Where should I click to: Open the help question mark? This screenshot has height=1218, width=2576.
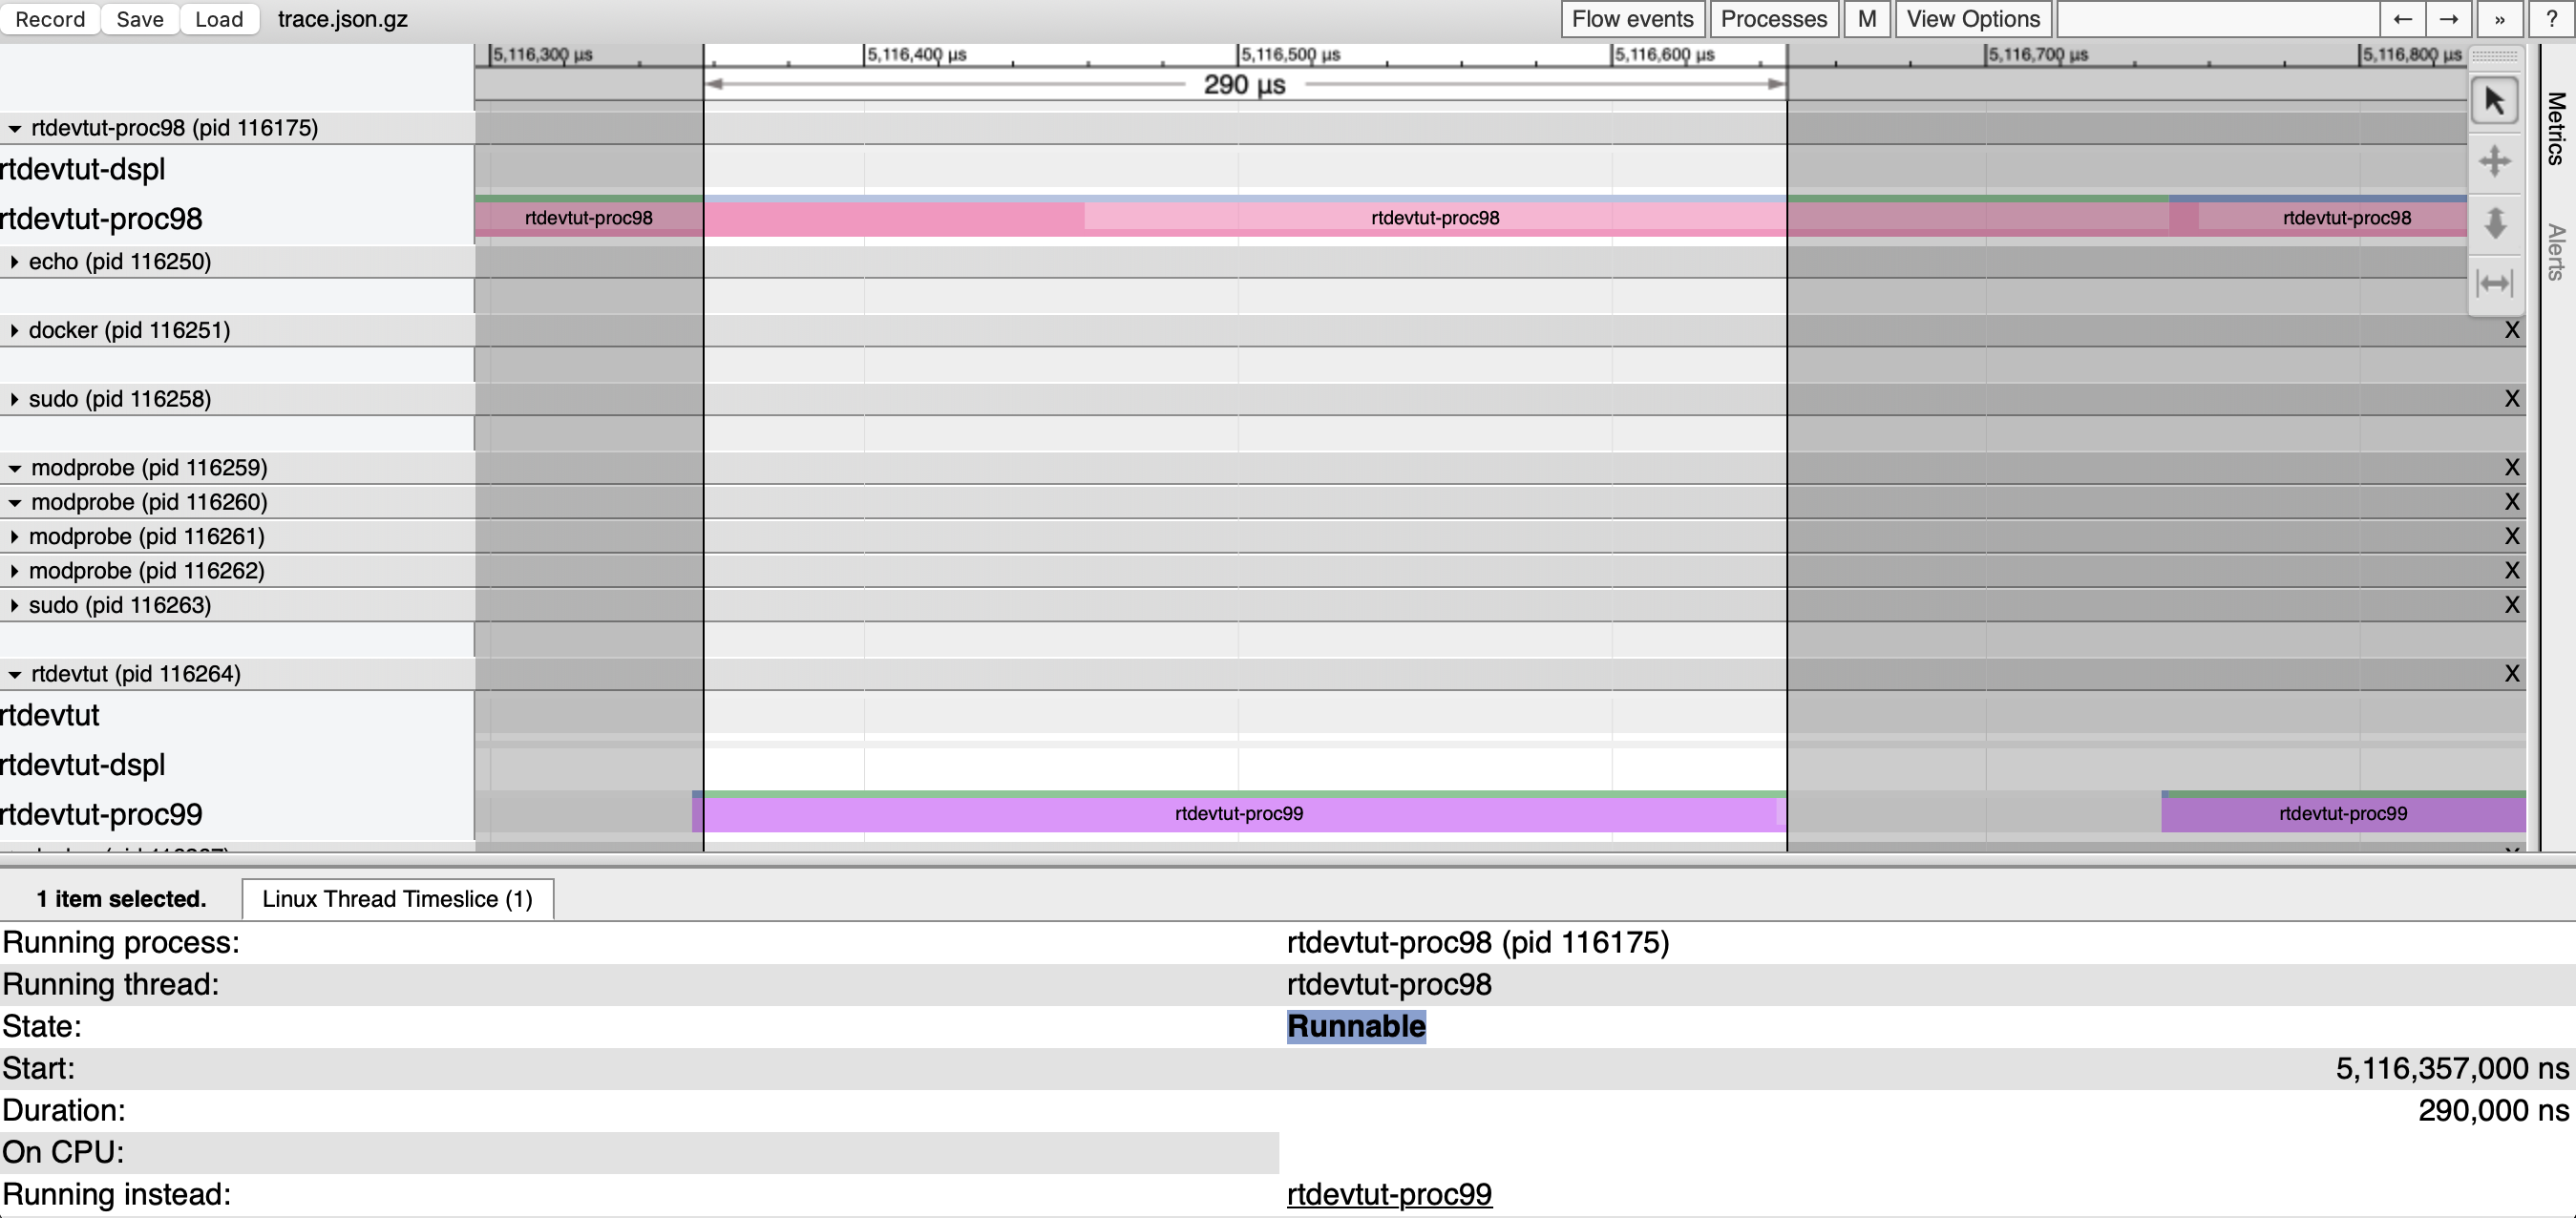pyautogui.click(x=2551, y=19)
